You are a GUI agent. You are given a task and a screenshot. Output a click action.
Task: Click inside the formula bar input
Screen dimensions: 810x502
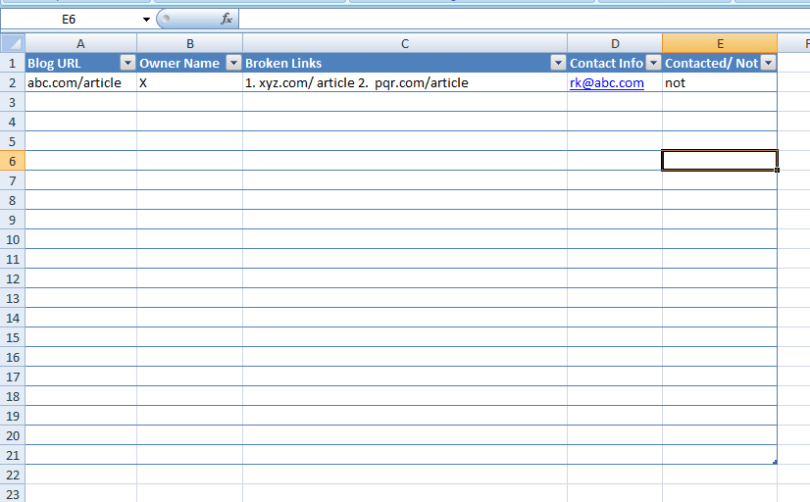pos(524,19)
